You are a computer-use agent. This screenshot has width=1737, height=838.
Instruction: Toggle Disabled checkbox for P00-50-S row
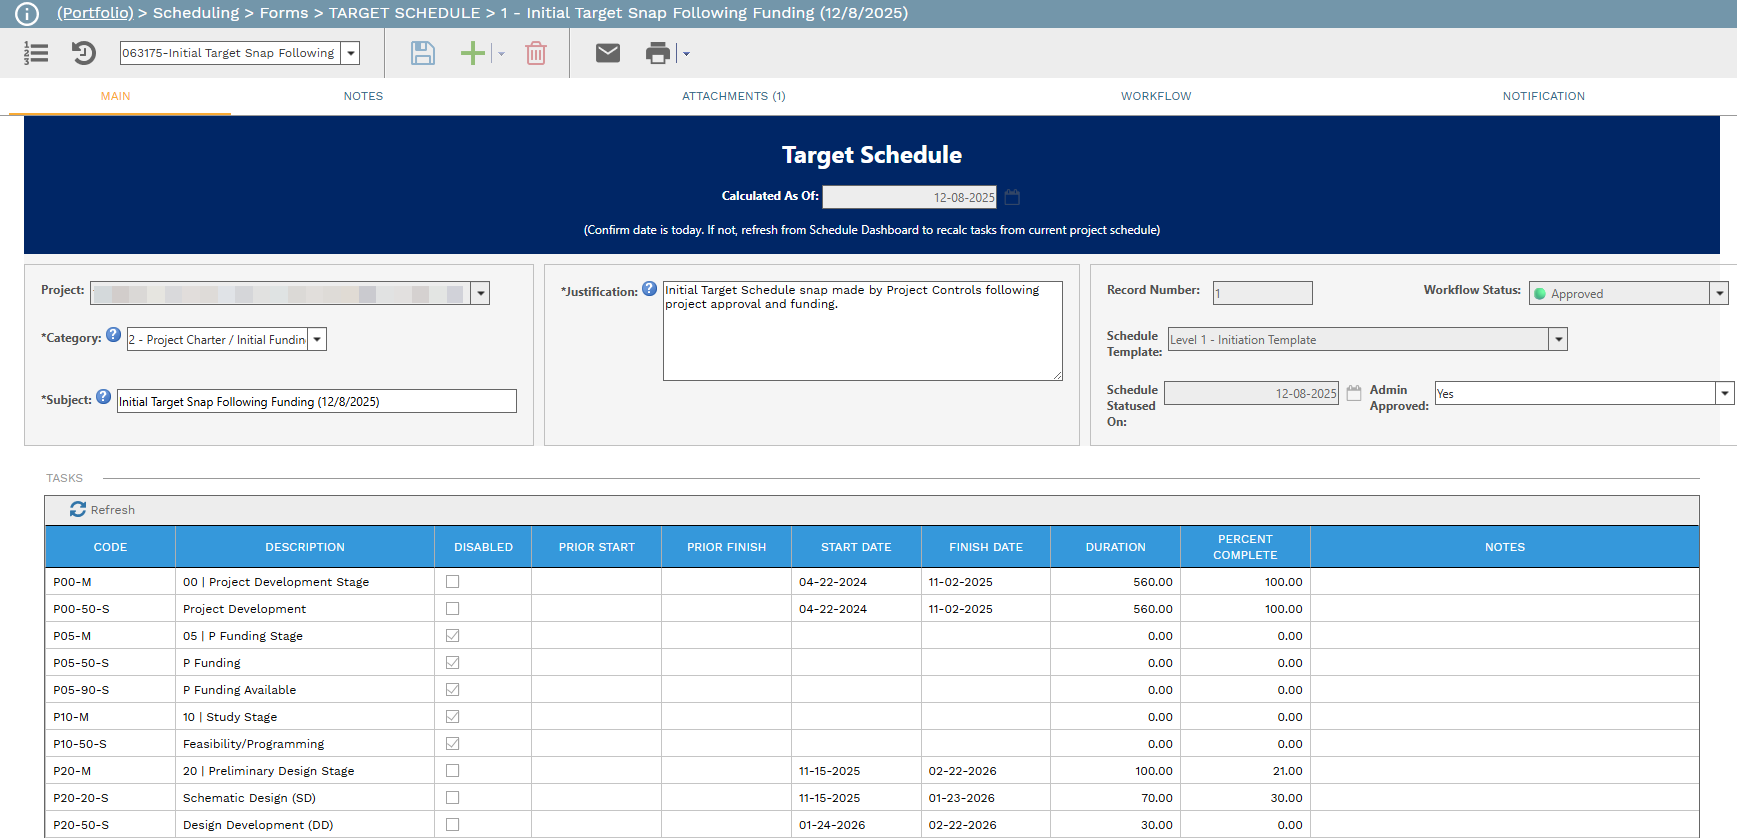click(452, 608)
